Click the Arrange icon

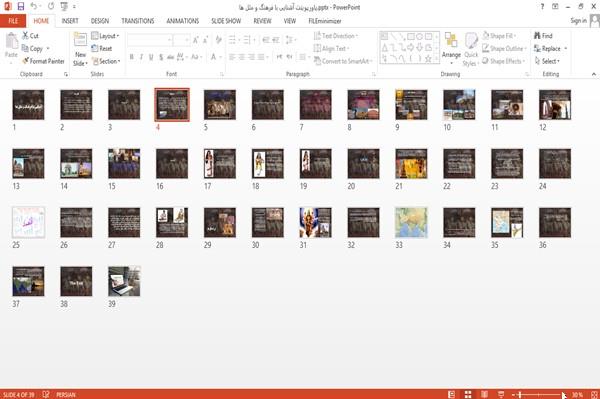451,40
